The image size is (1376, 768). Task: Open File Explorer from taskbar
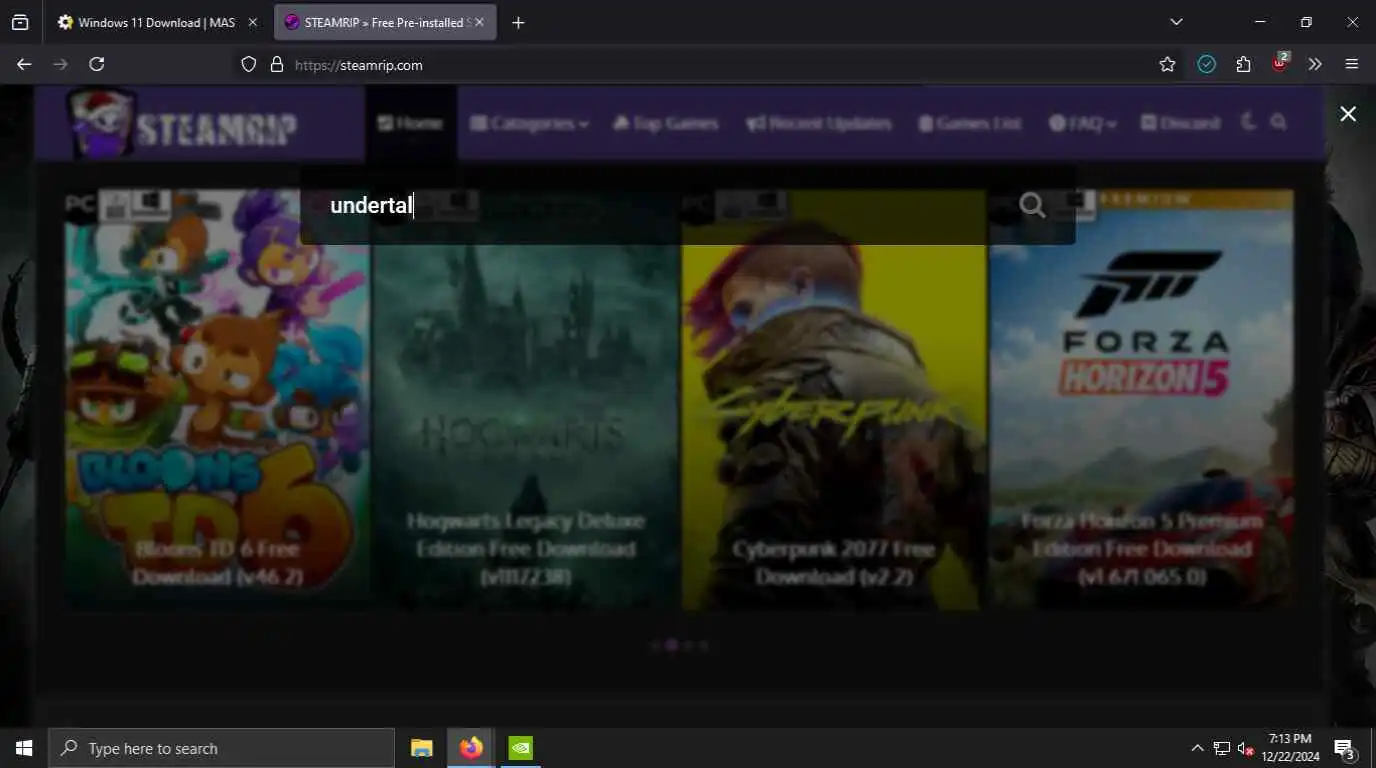click(x=422, y=748)
